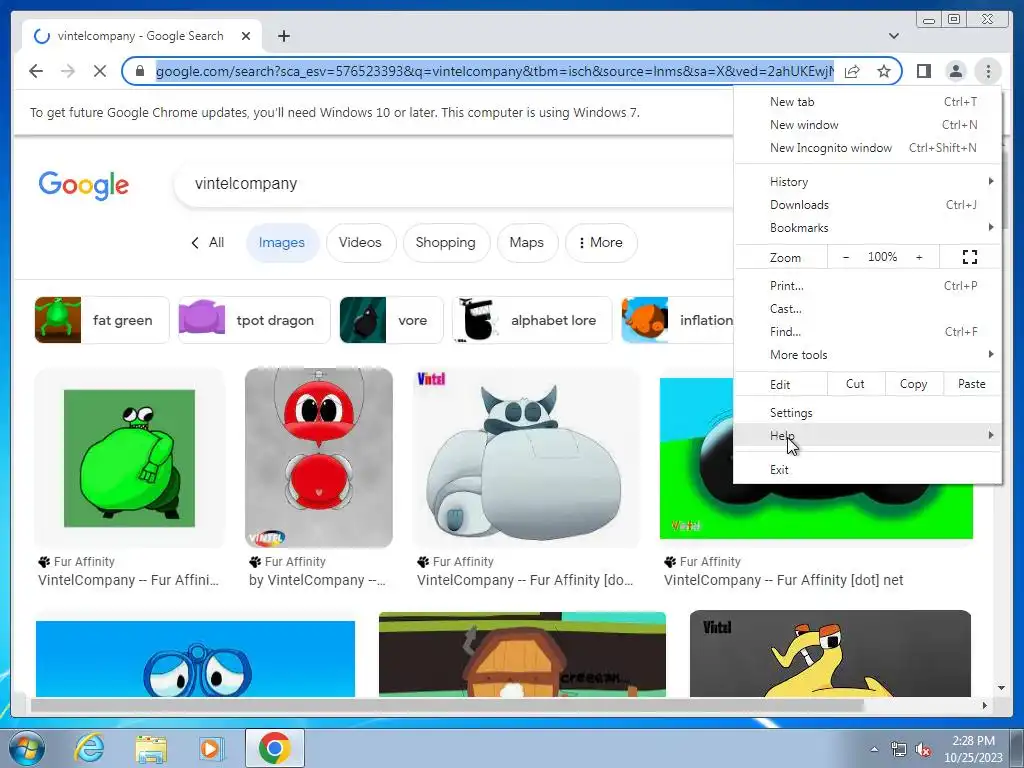Open Internet Explorer from the taskbar
Image resolution: width=1024 pixels, height=768 pixels.
tap(89, 748)
